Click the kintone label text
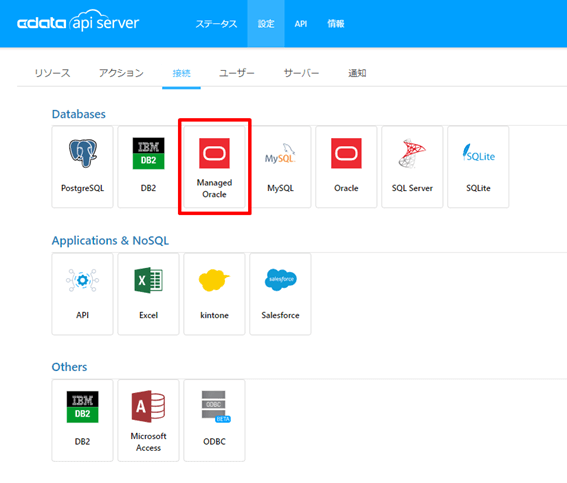Screen dimensions: 567x483 [214, 315]
